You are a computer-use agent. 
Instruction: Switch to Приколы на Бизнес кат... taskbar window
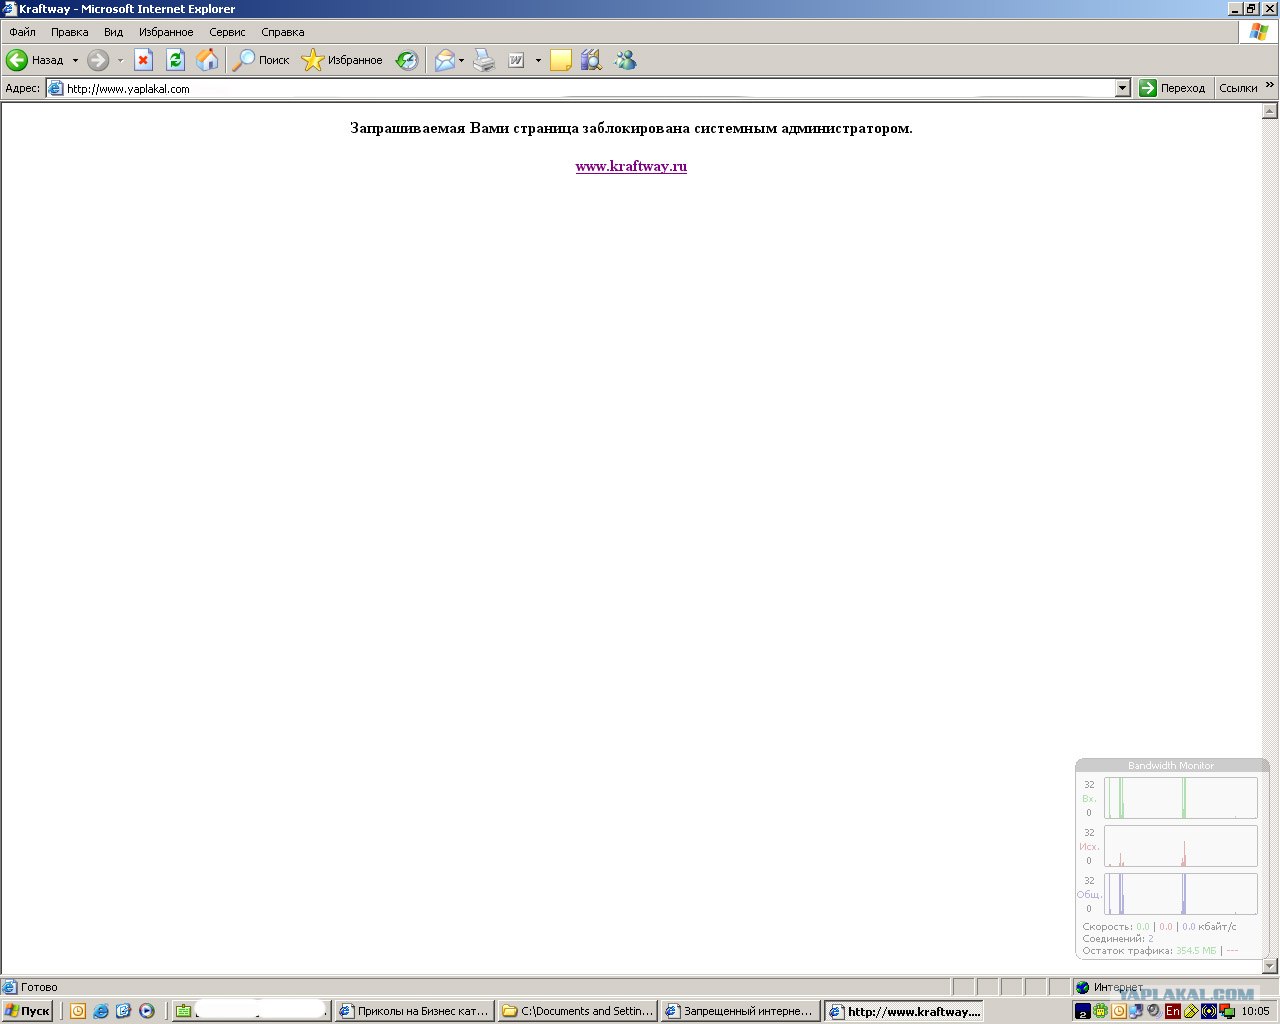pyautogui.click(x=414, y=1011)
